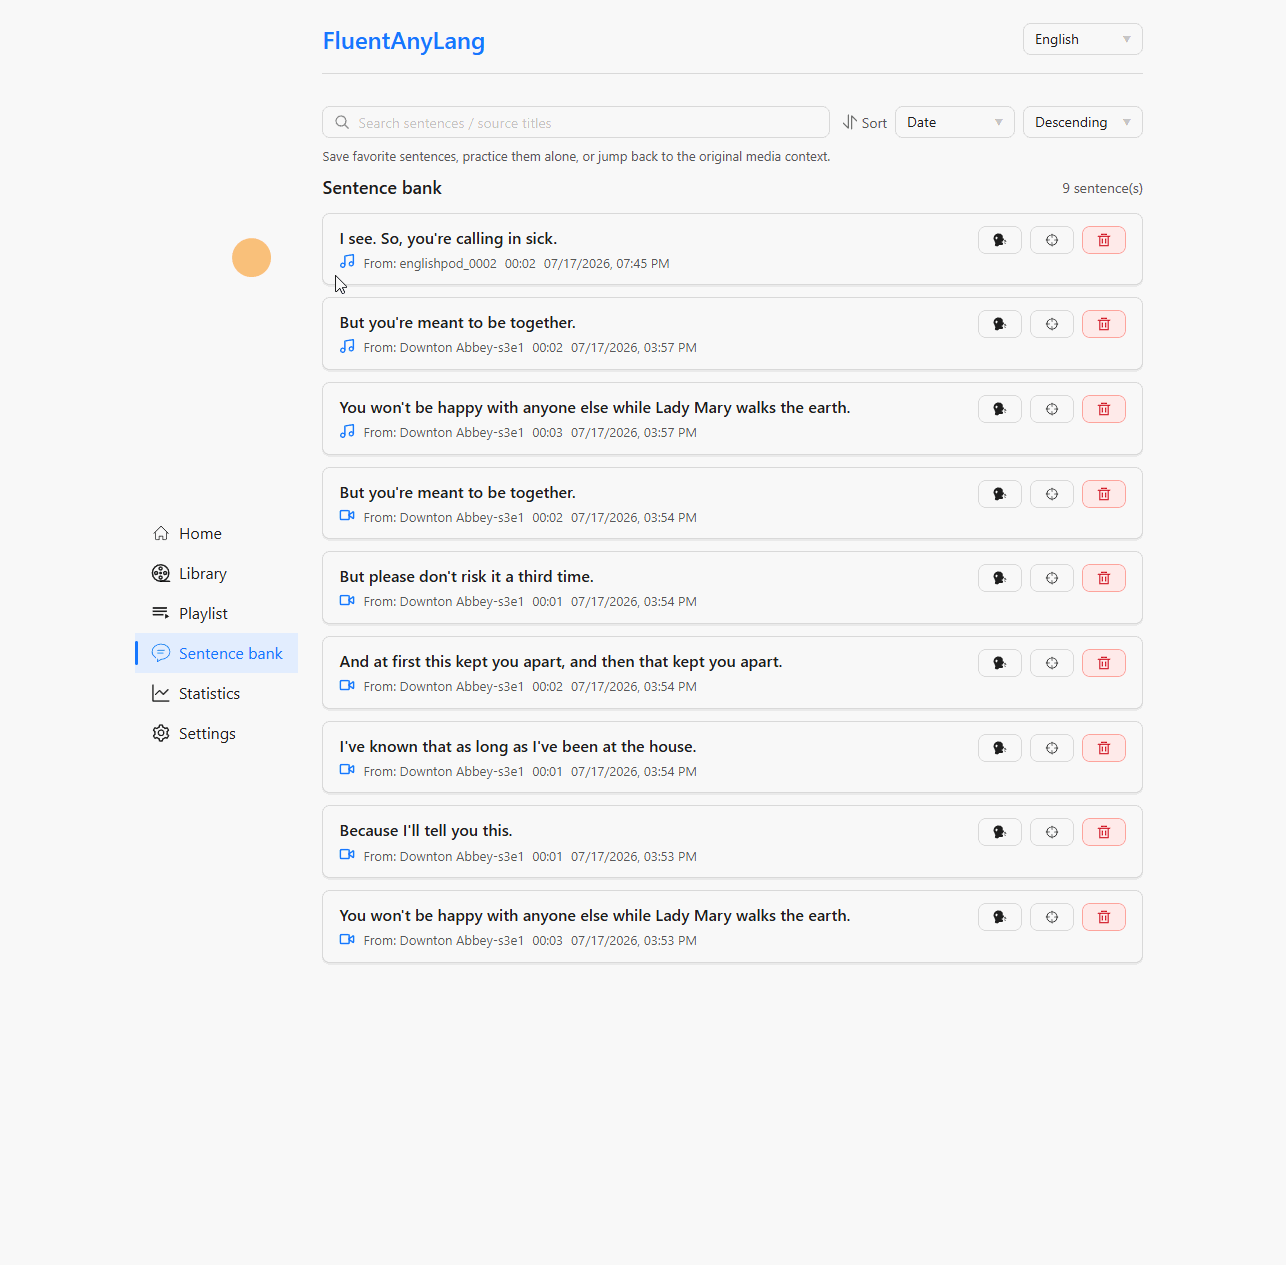Click the speaking-head icon on the first sentence card
The image size is (1286, 1265).
(1000, 240)
